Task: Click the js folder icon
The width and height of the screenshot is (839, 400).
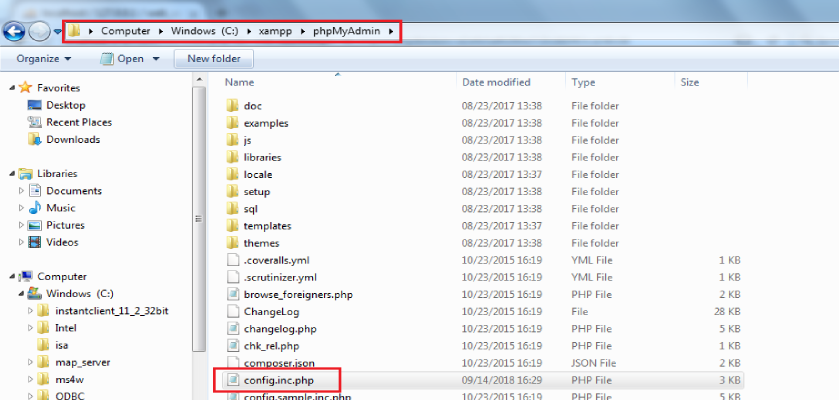Action: coord(232,140)
